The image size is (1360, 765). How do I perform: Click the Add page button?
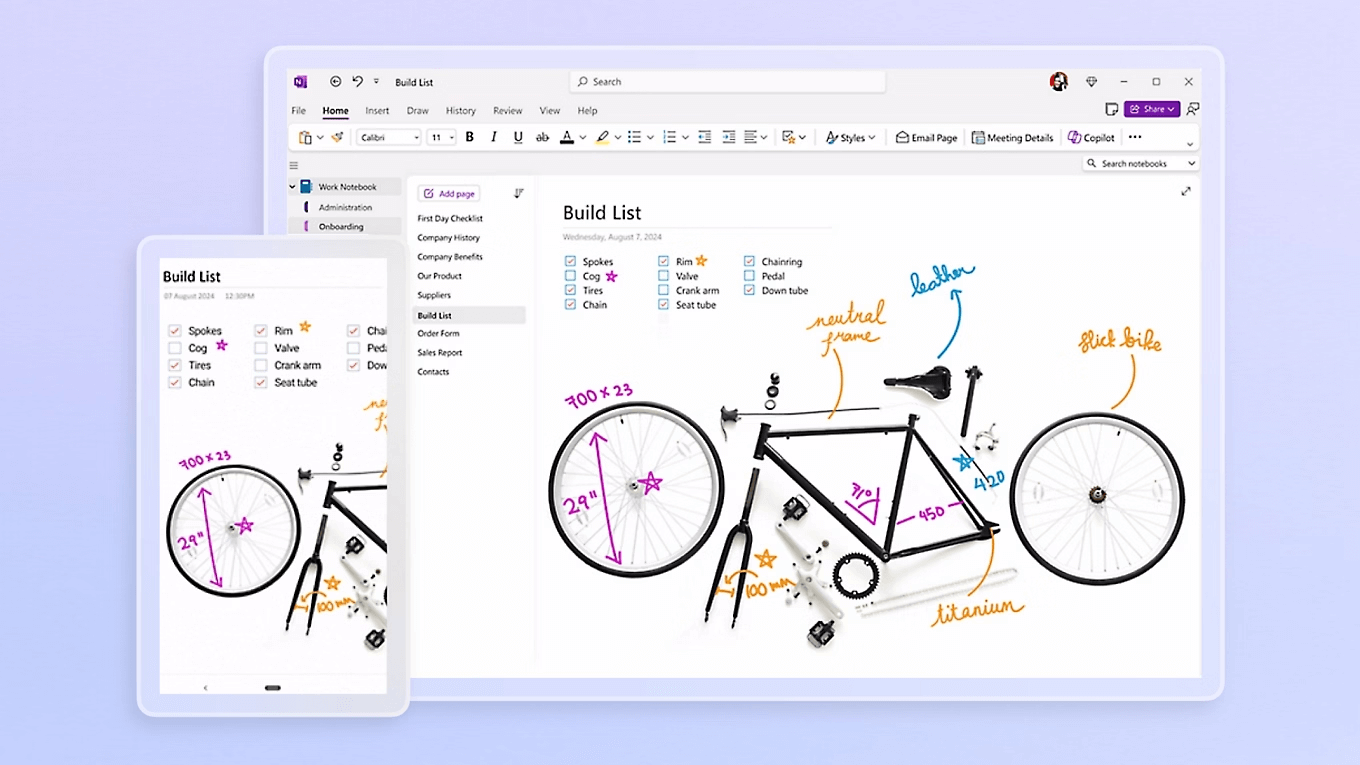tap(448, 193)
